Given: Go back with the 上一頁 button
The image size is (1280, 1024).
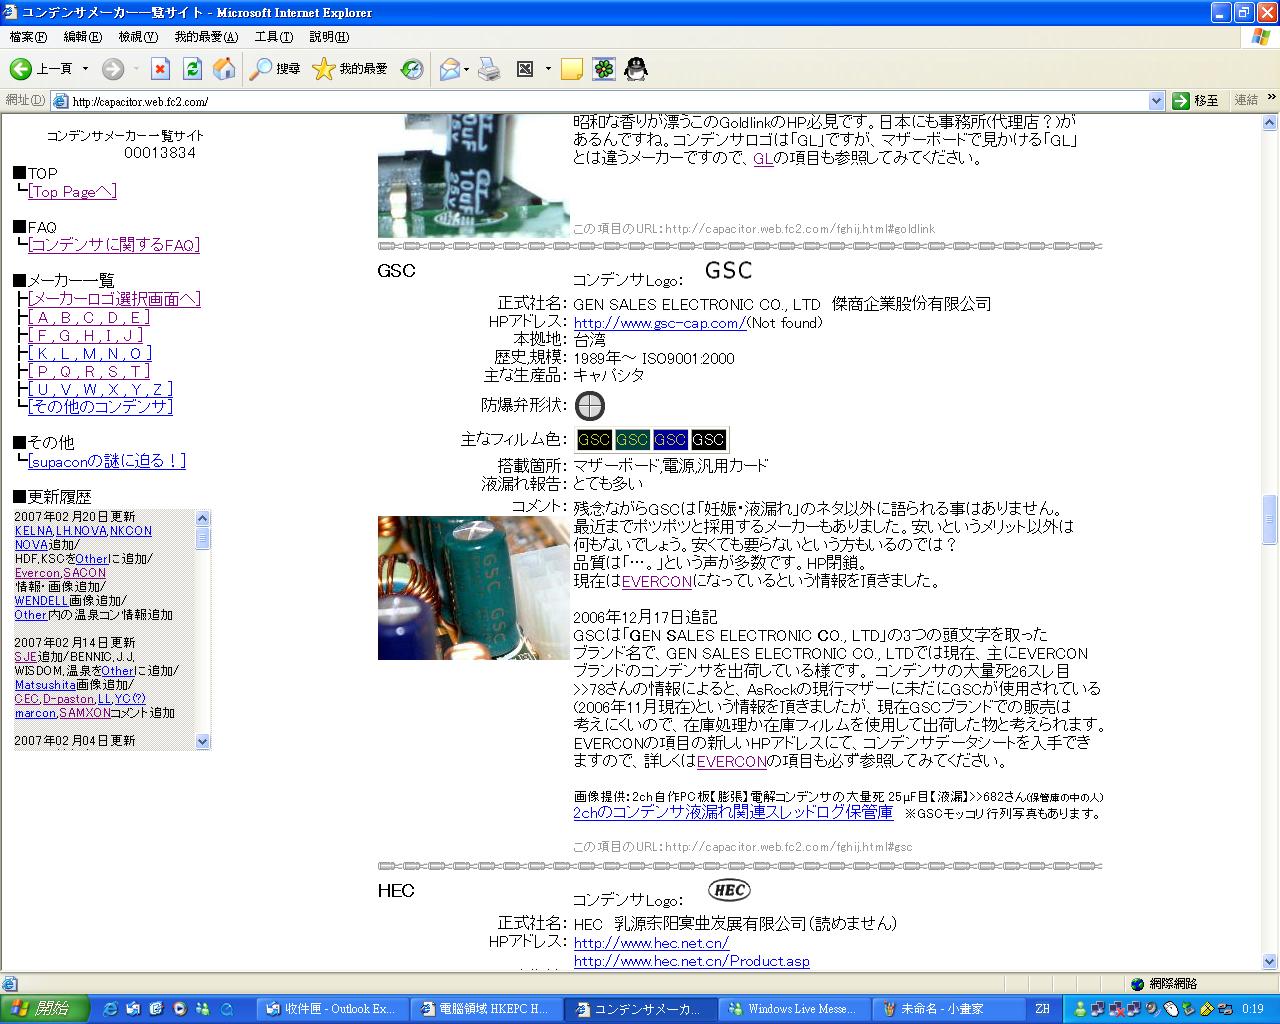Looking at the screenshot, I should click(41, 69).
